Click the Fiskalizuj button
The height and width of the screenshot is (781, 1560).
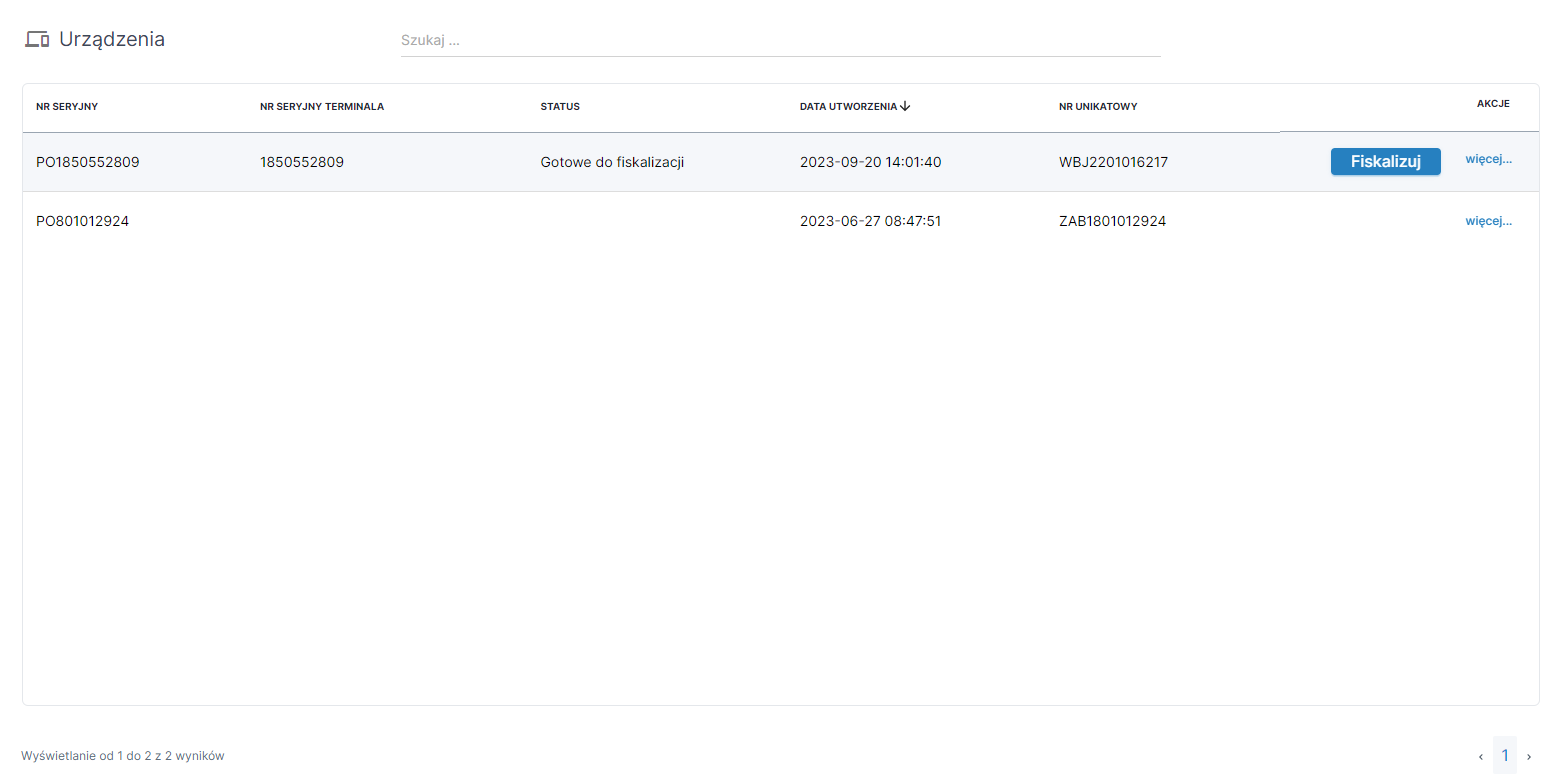(1385, 162)
